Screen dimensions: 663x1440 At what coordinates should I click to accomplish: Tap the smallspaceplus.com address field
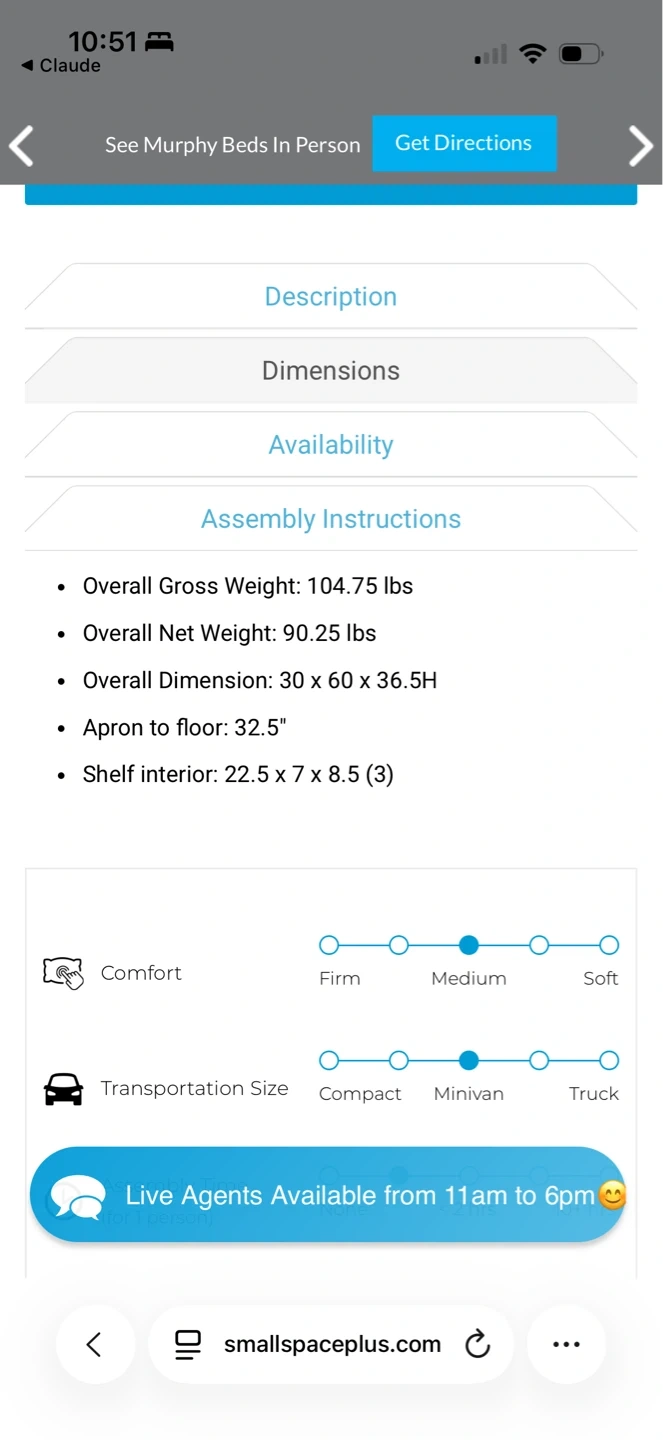(x=332, y=1345)
